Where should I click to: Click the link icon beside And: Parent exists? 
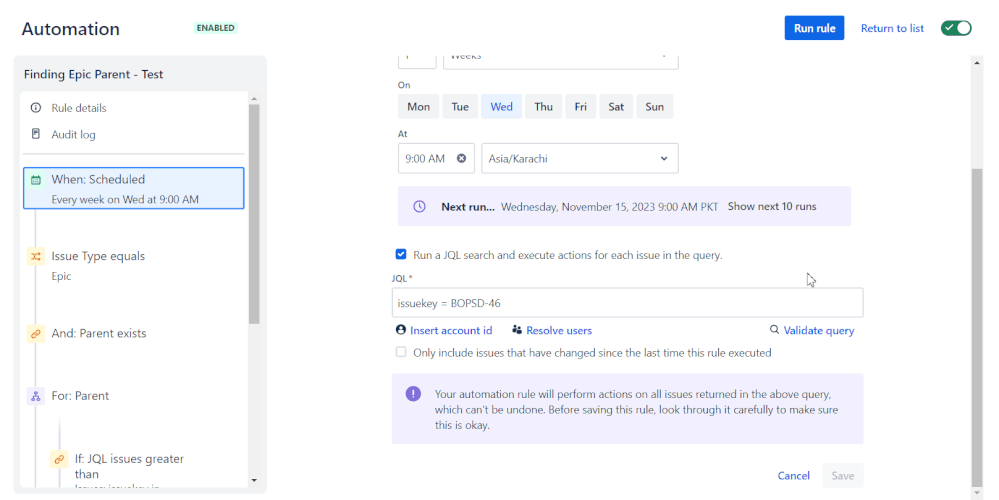click(36, 333)
